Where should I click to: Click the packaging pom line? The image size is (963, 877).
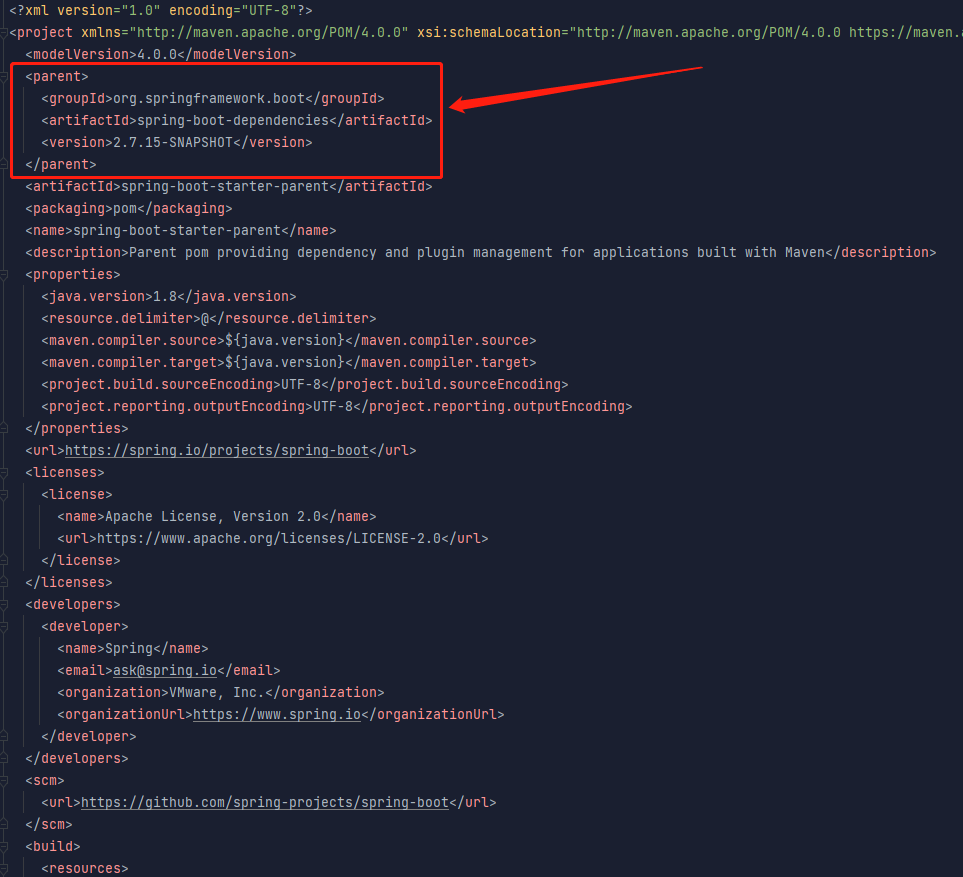pyautogui.click(x=129, y=208)
